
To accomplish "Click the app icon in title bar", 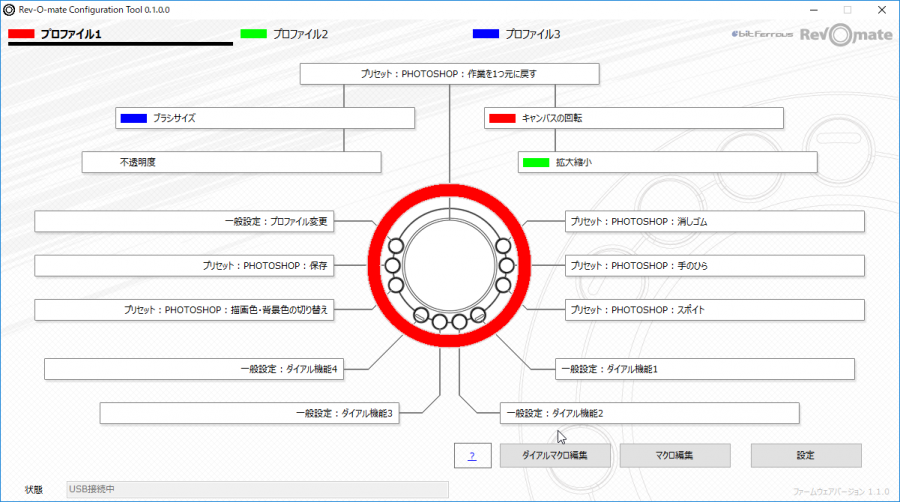I will [9, 10].
